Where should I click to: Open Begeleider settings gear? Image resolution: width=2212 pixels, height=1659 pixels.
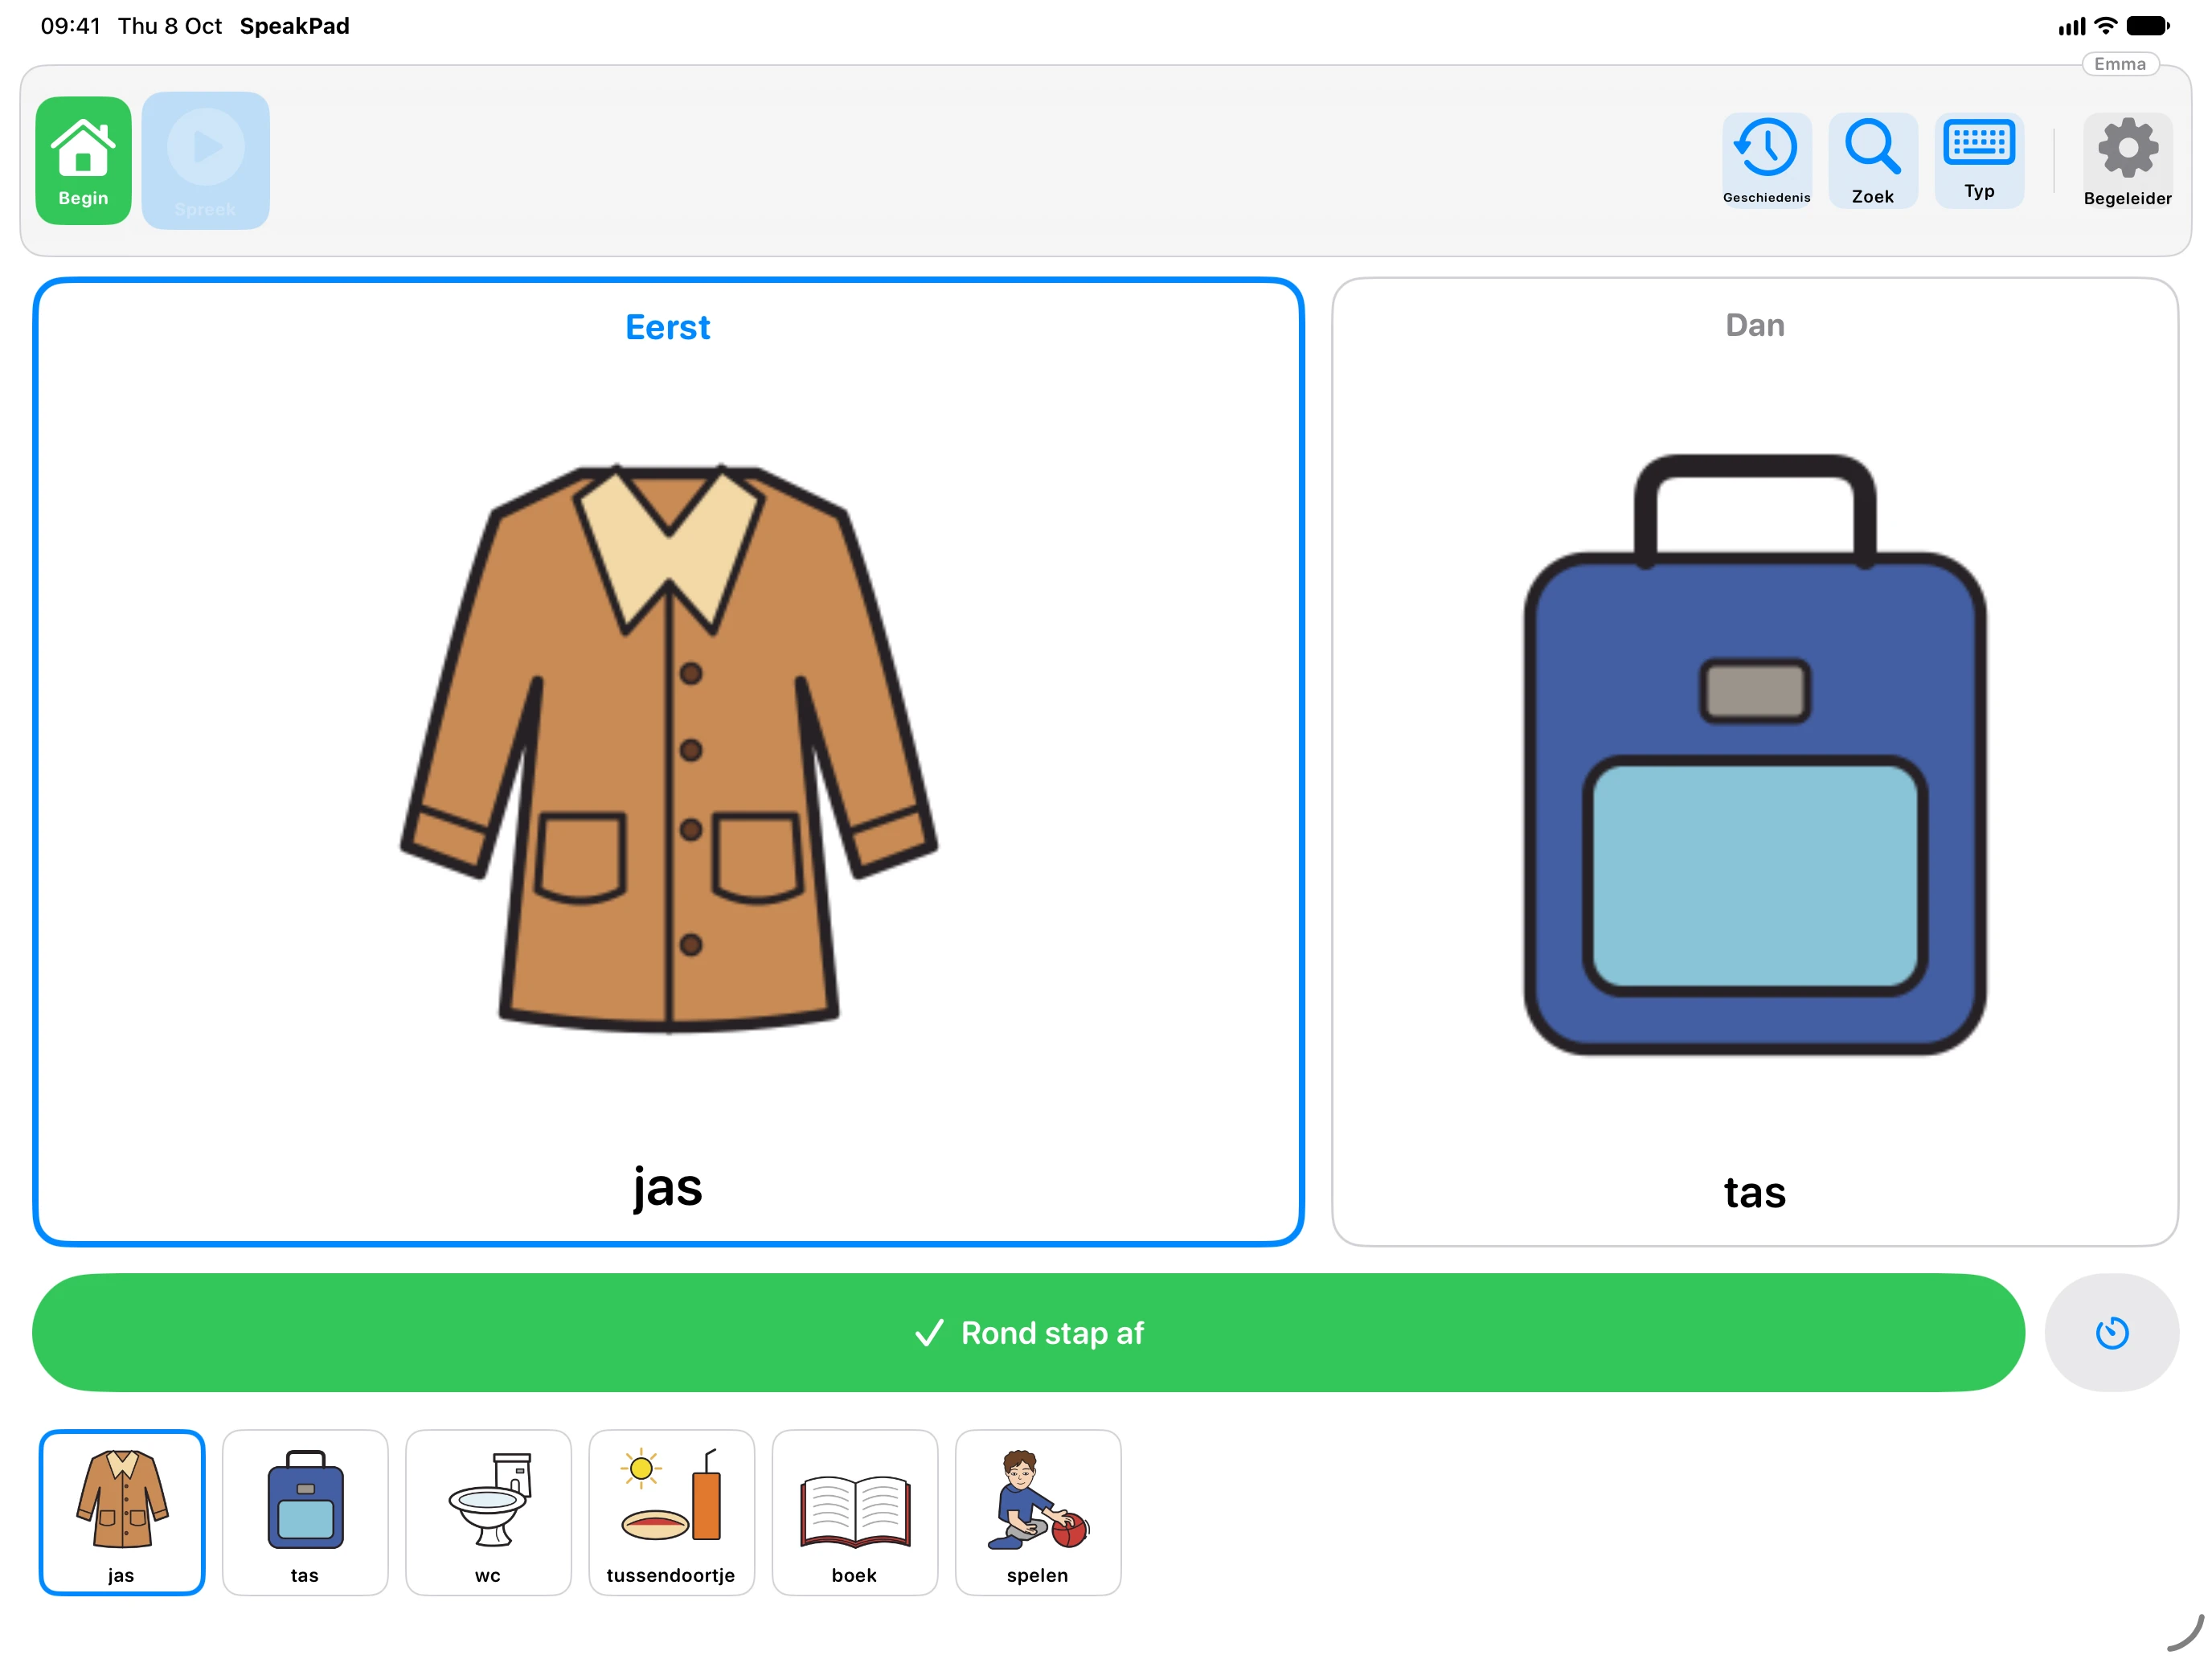pyautogui.click(x=2127, y=161)
